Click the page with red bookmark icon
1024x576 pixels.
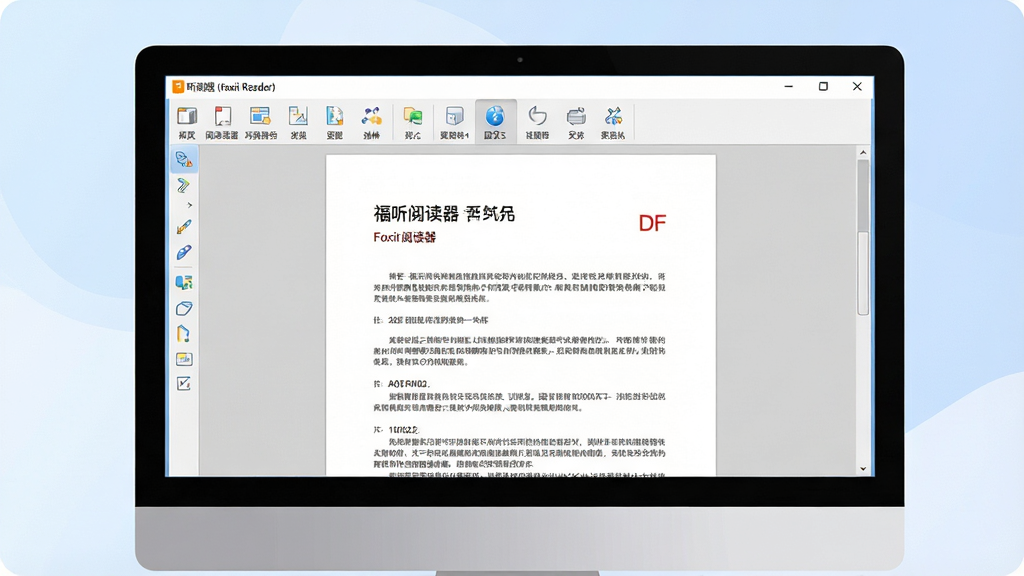(223, 116)
